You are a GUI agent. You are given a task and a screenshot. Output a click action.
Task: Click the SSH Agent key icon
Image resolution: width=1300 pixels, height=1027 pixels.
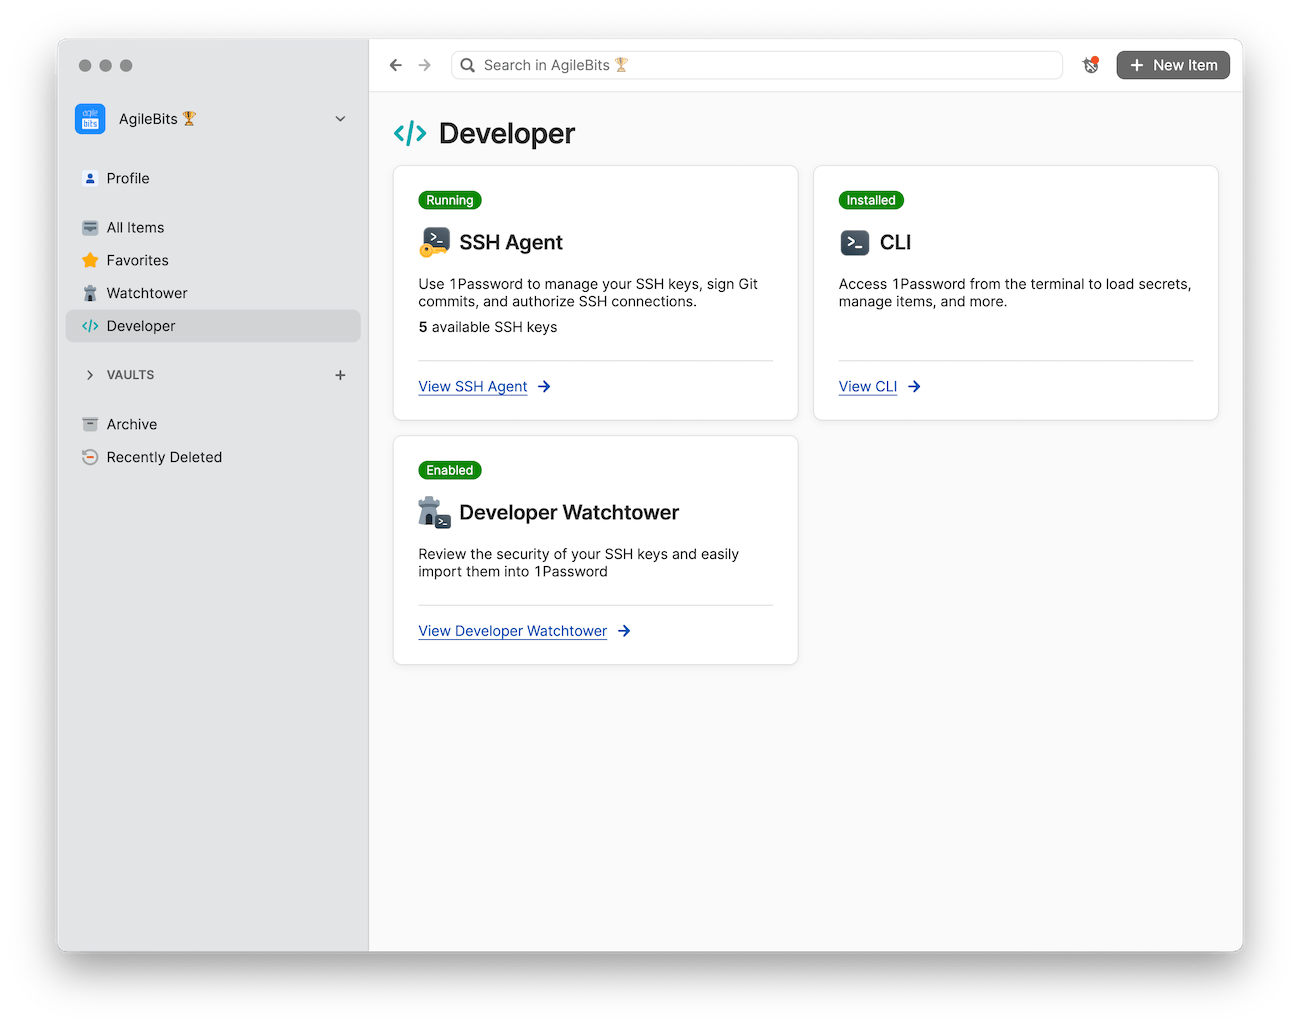434,242
